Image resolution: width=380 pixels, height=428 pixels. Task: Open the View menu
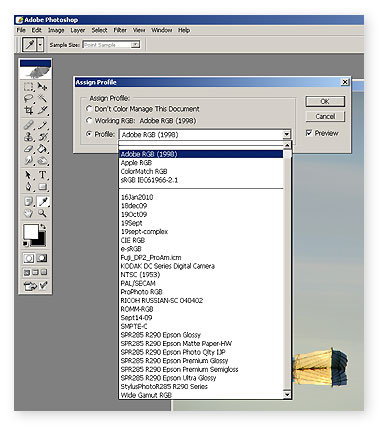pos(139,30)
